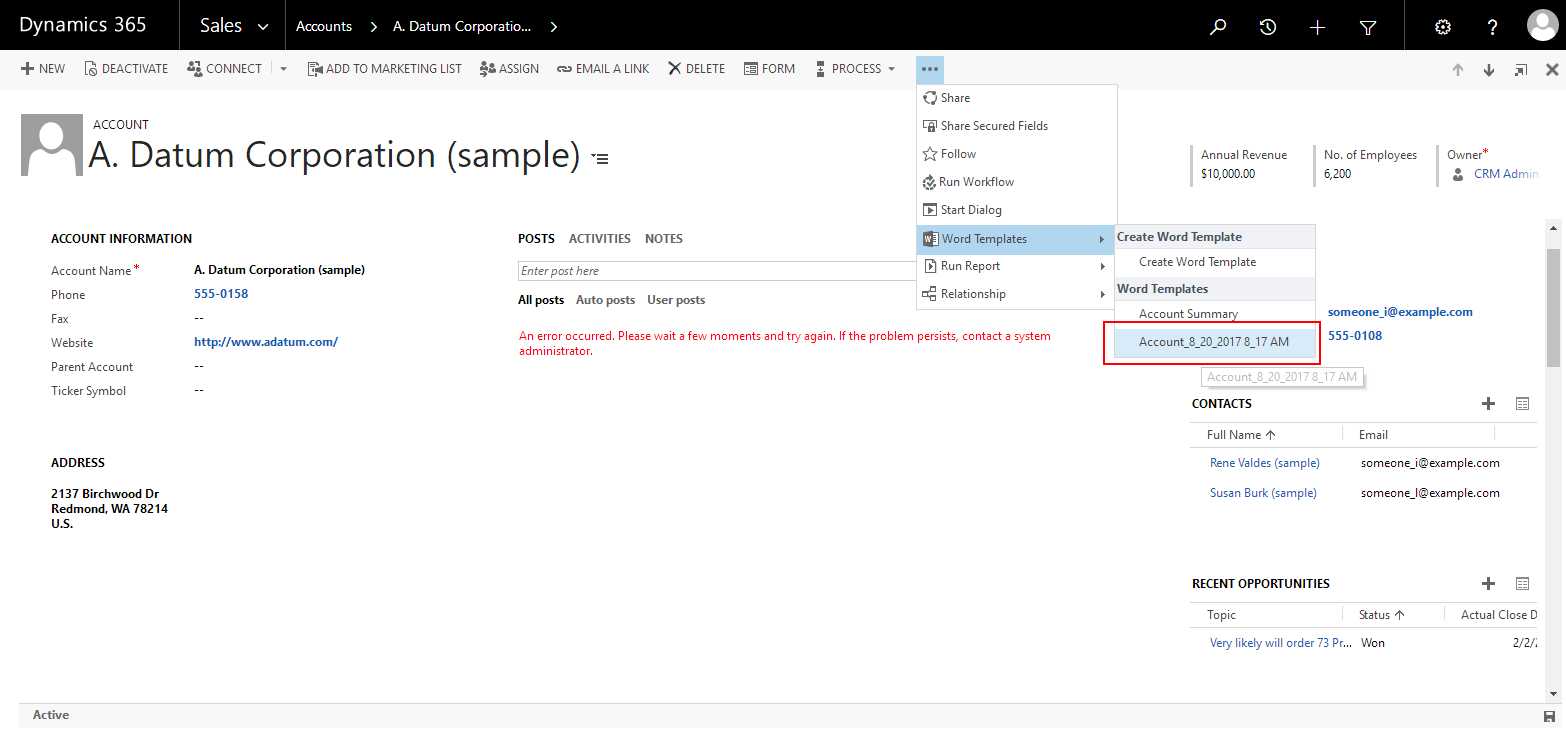
Task: Open the PROCESS dropdown
Action: click(855, 69)
